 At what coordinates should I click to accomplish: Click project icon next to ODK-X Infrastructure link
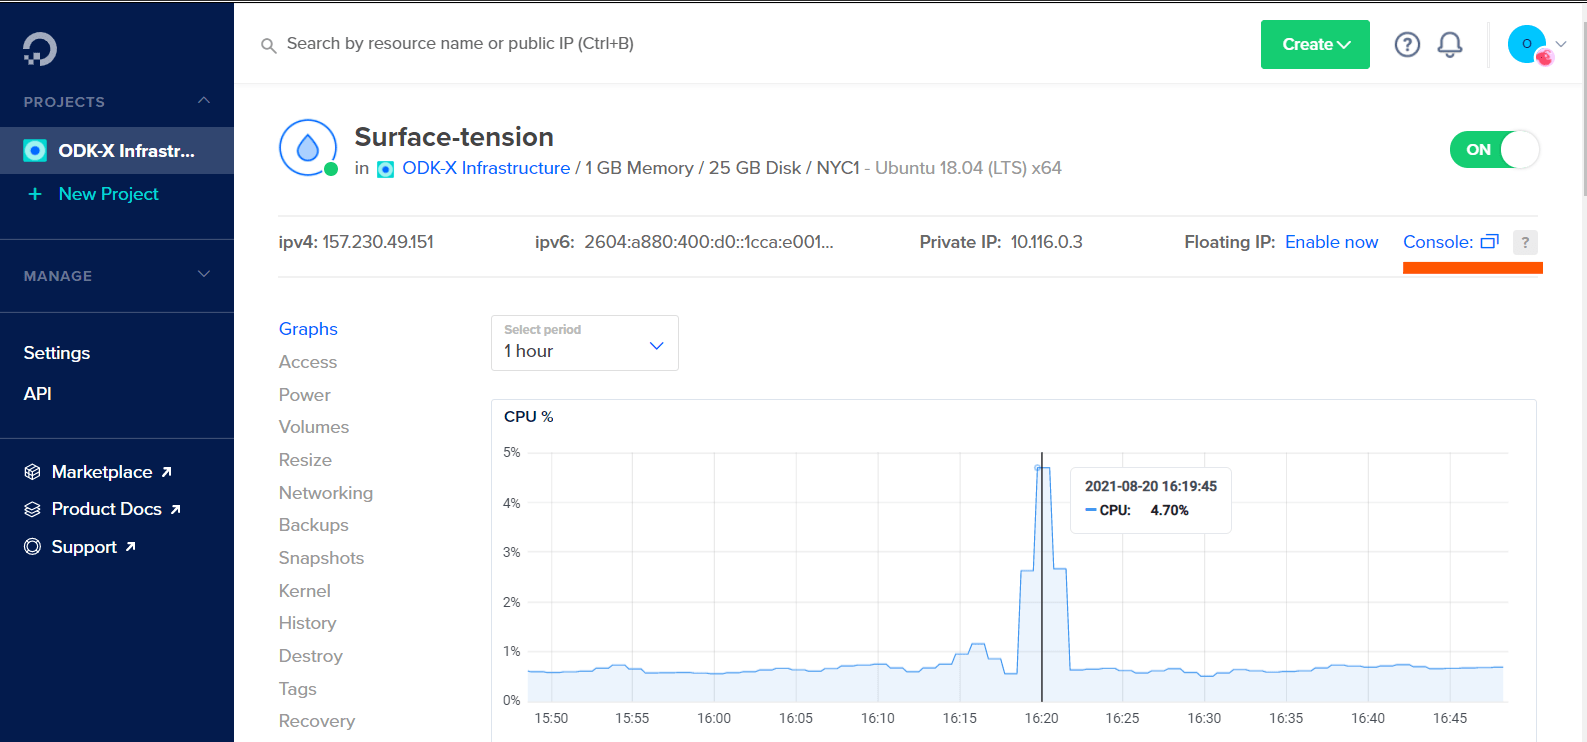(385, 169)
